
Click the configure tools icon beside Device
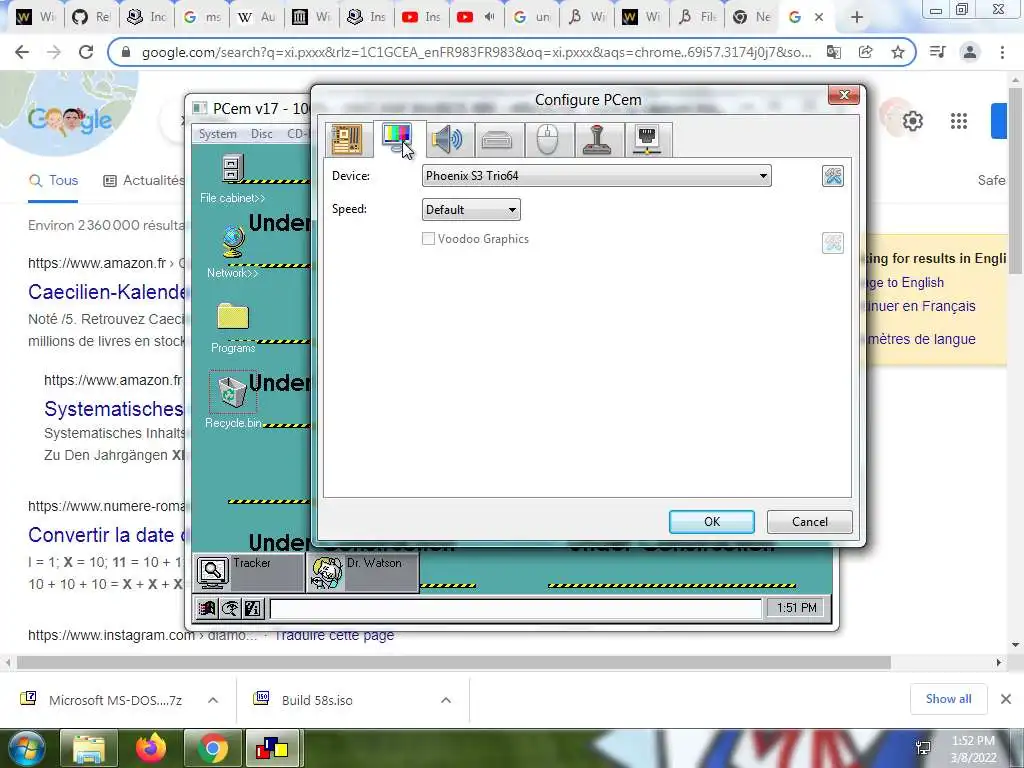(833, 176)
